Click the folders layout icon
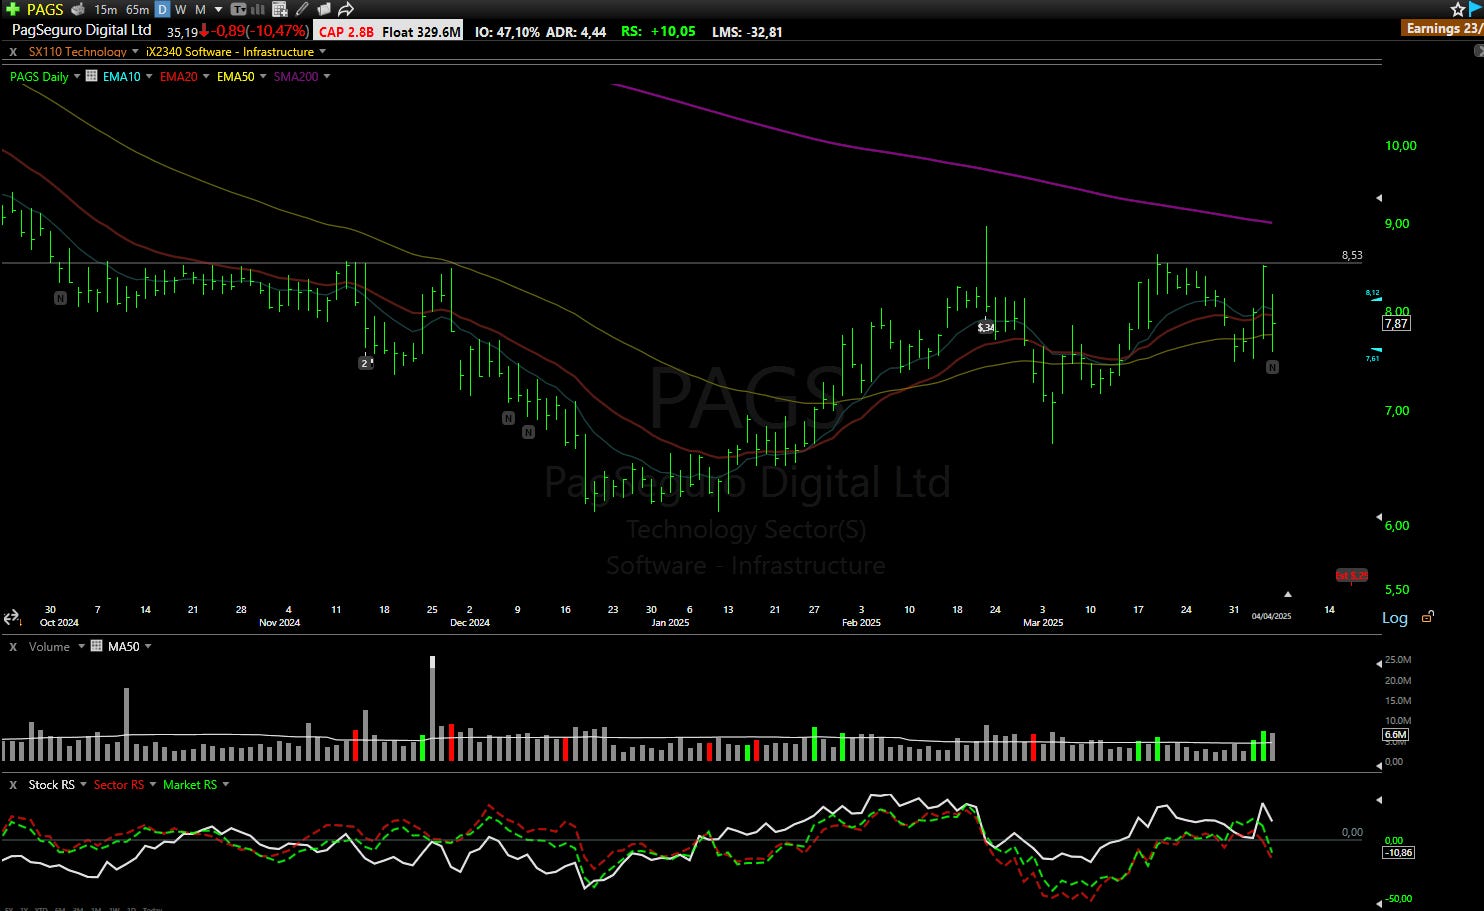The height and width of the screenshot is (911, 1484). (x=323, y=9)
